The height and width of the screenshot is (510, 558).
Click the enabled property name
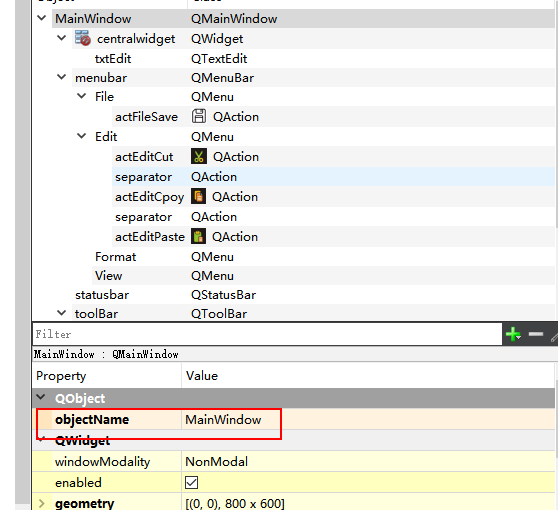coord(78,483)
